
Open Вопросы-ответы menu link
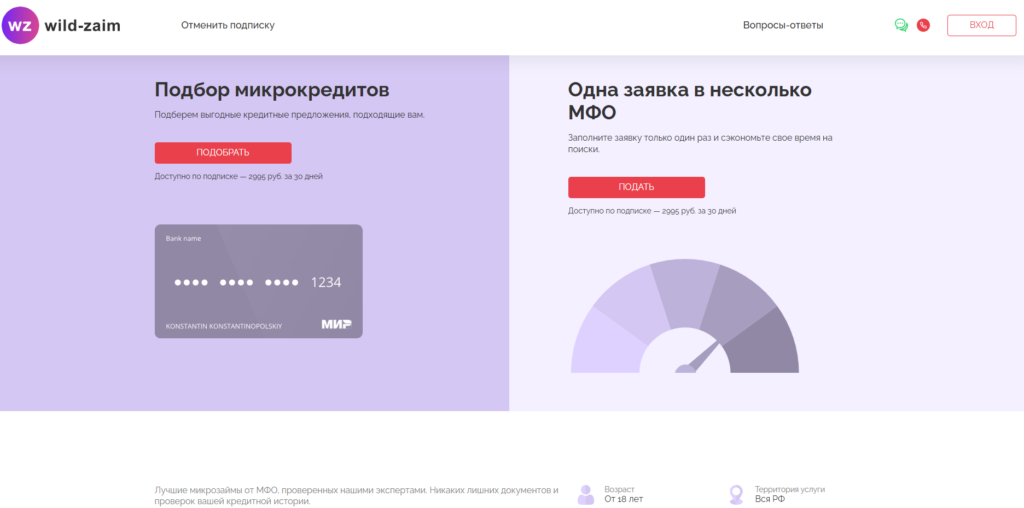(x=783, y=25)
